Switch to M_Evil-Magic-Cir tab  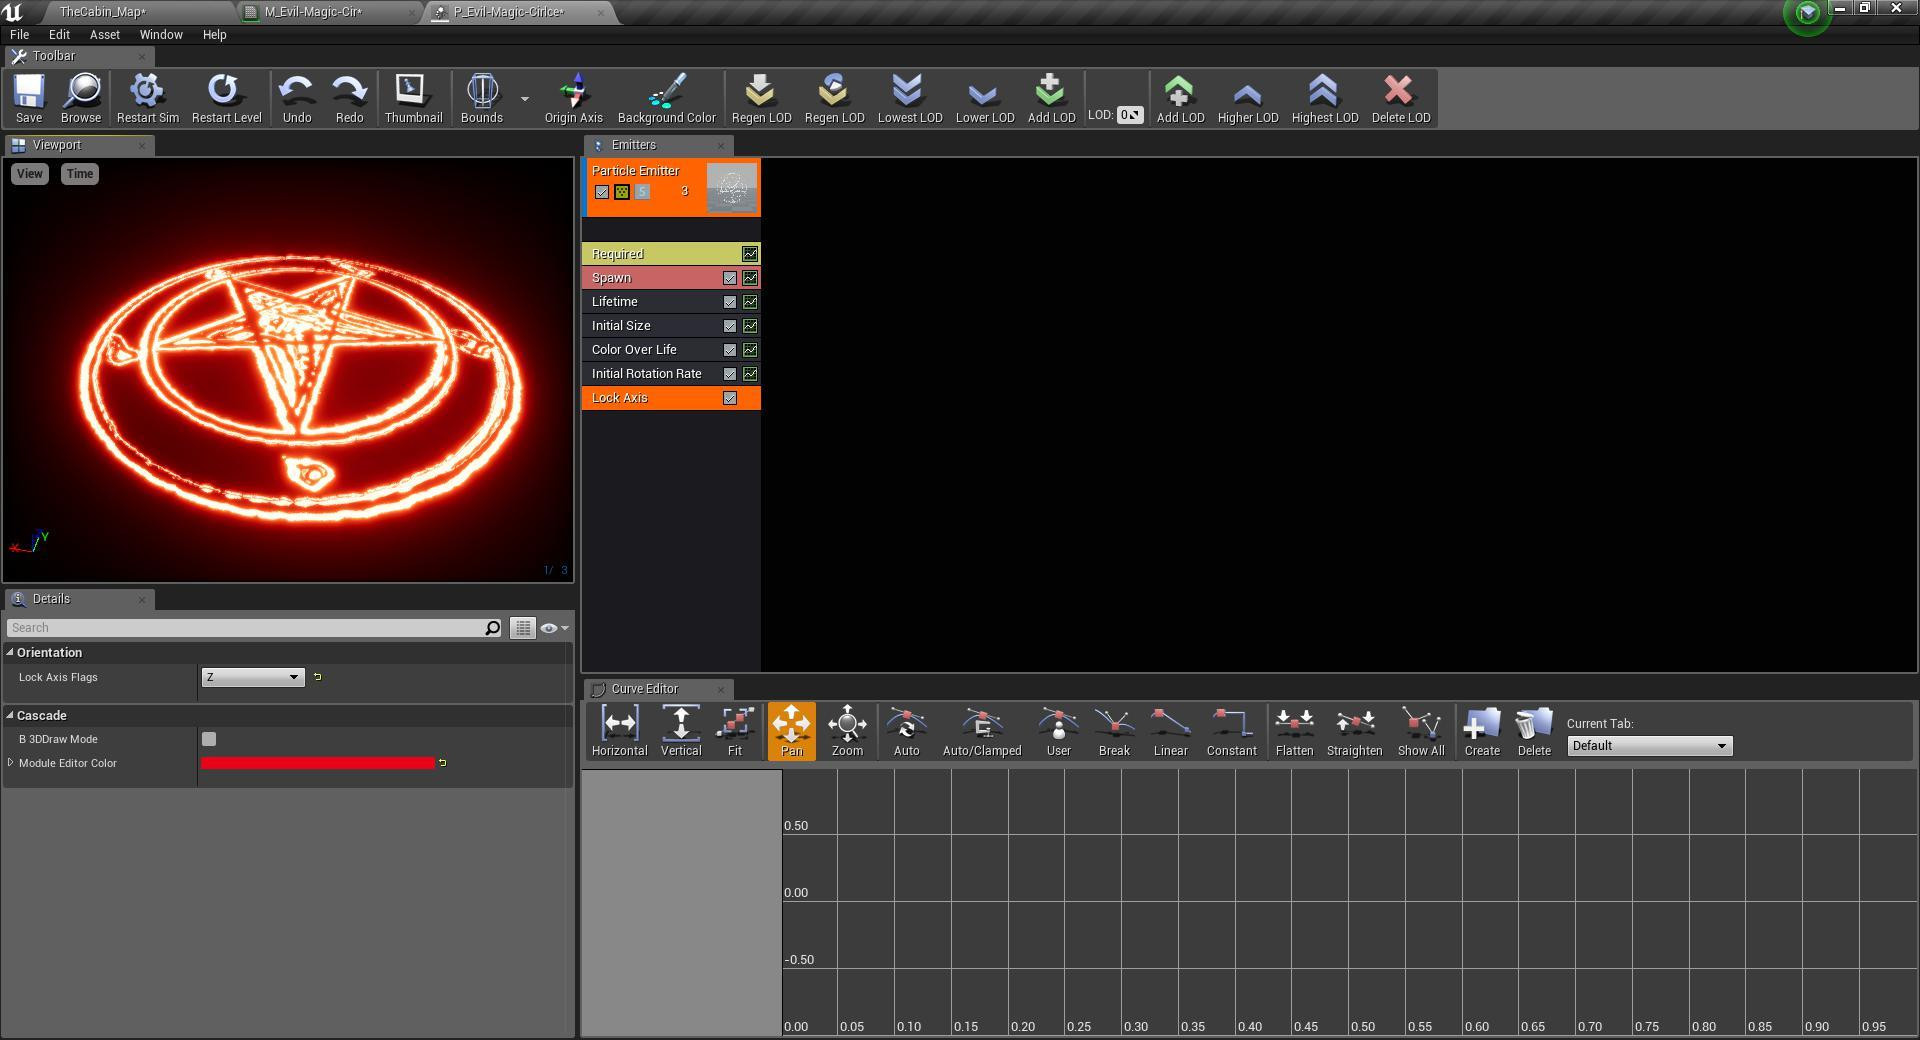[x=313, y=12]
